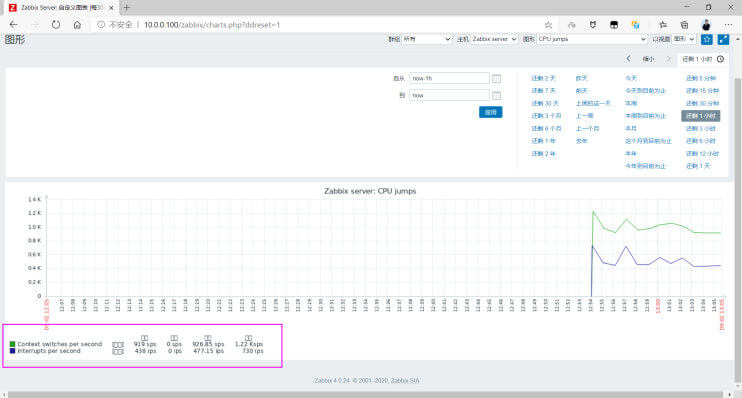
Task: Click the dark square extension icon in toolbar
Action: (614, 25)
